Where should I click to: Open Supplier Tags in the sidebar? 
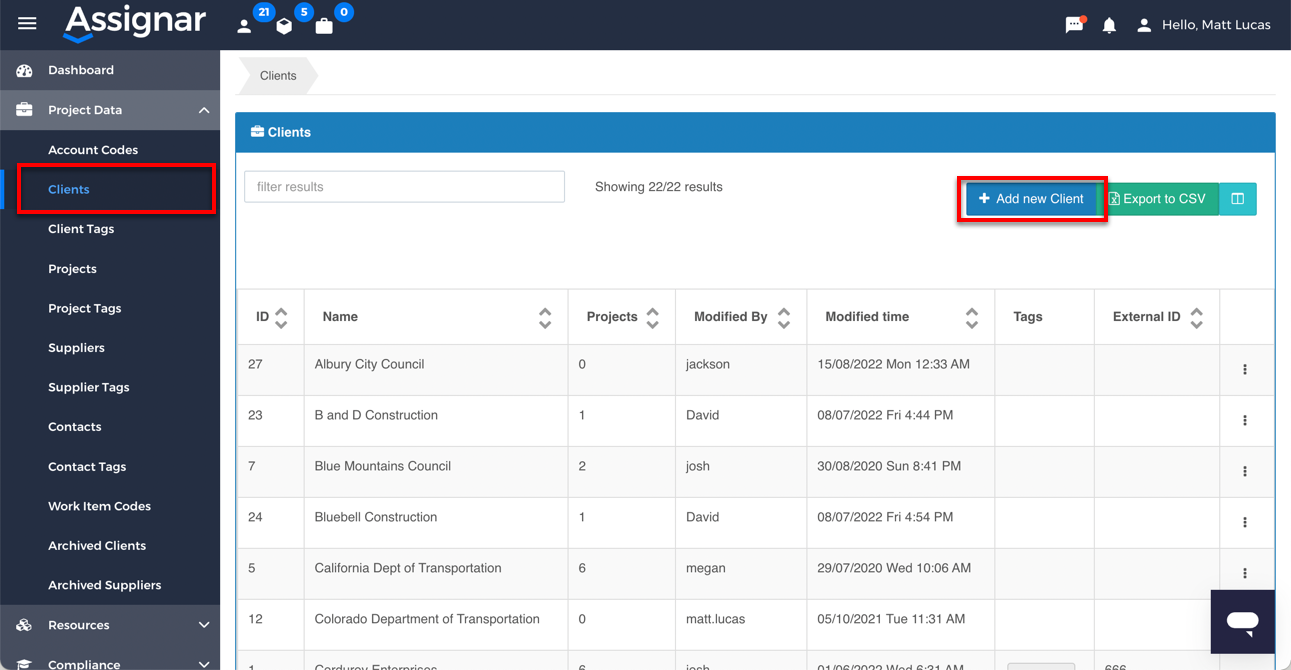click(x=89, y=387)
